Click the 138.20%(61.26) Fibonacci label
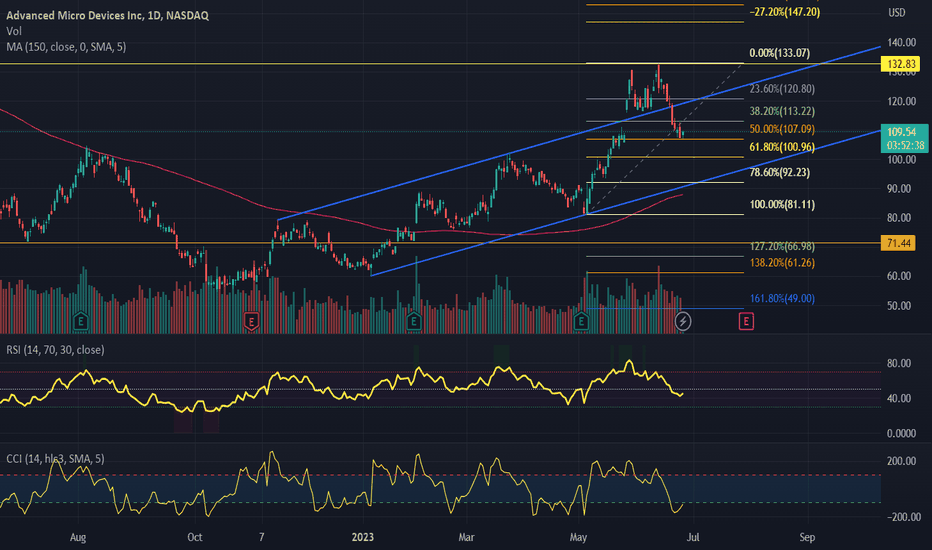Viewport: 932px width, 550px height. click(782, 262)
